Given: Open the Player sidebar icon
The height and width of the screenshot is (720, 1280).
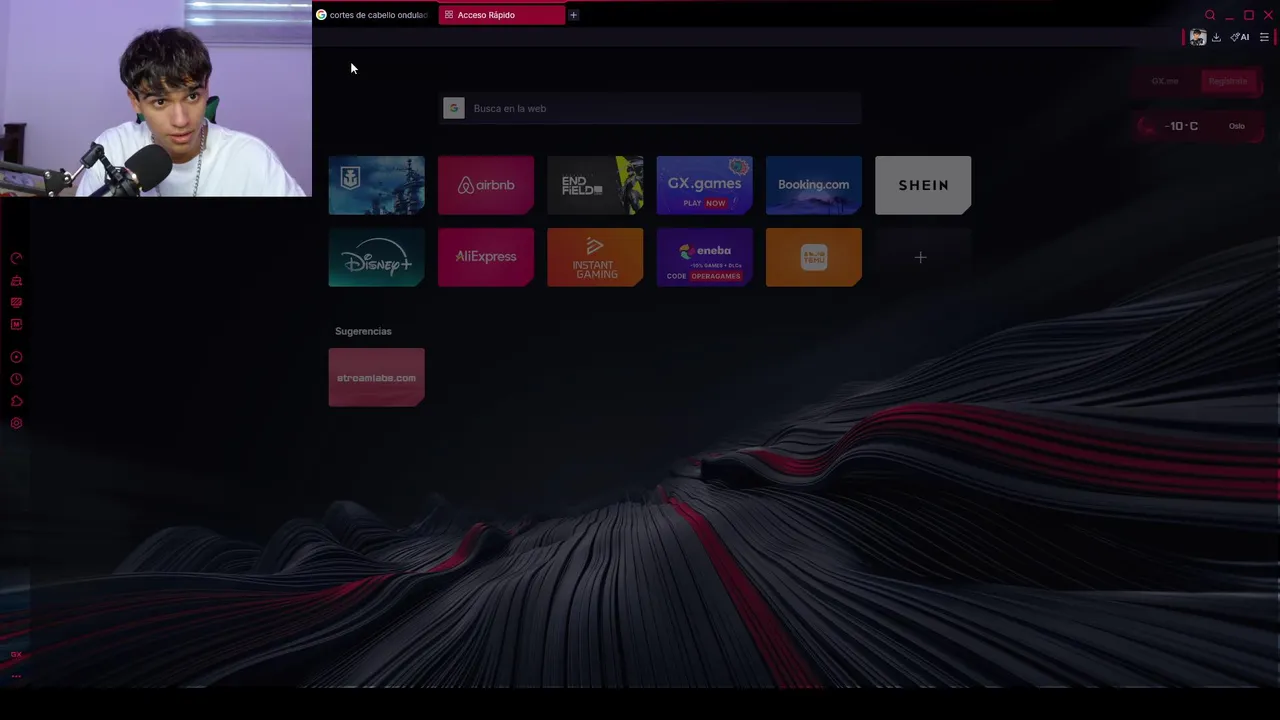Looking at the screenshot, I should point(16,357).
